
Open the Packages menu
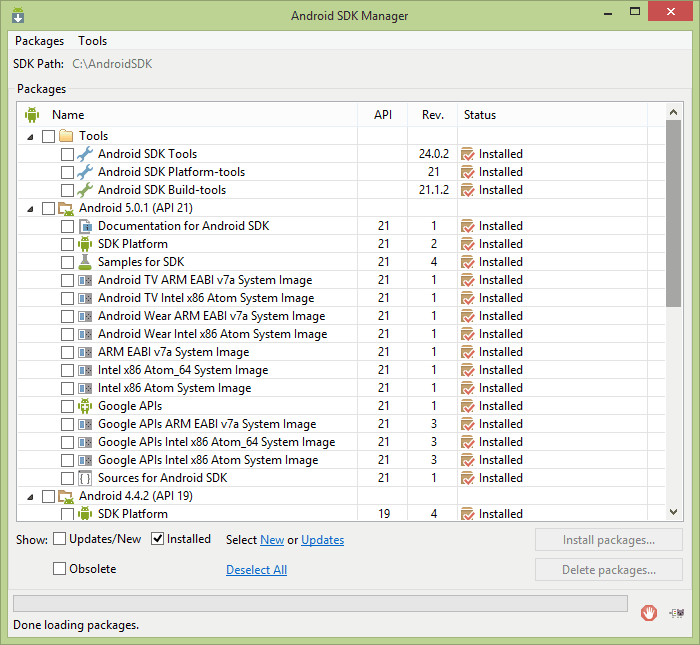point(39,41)
